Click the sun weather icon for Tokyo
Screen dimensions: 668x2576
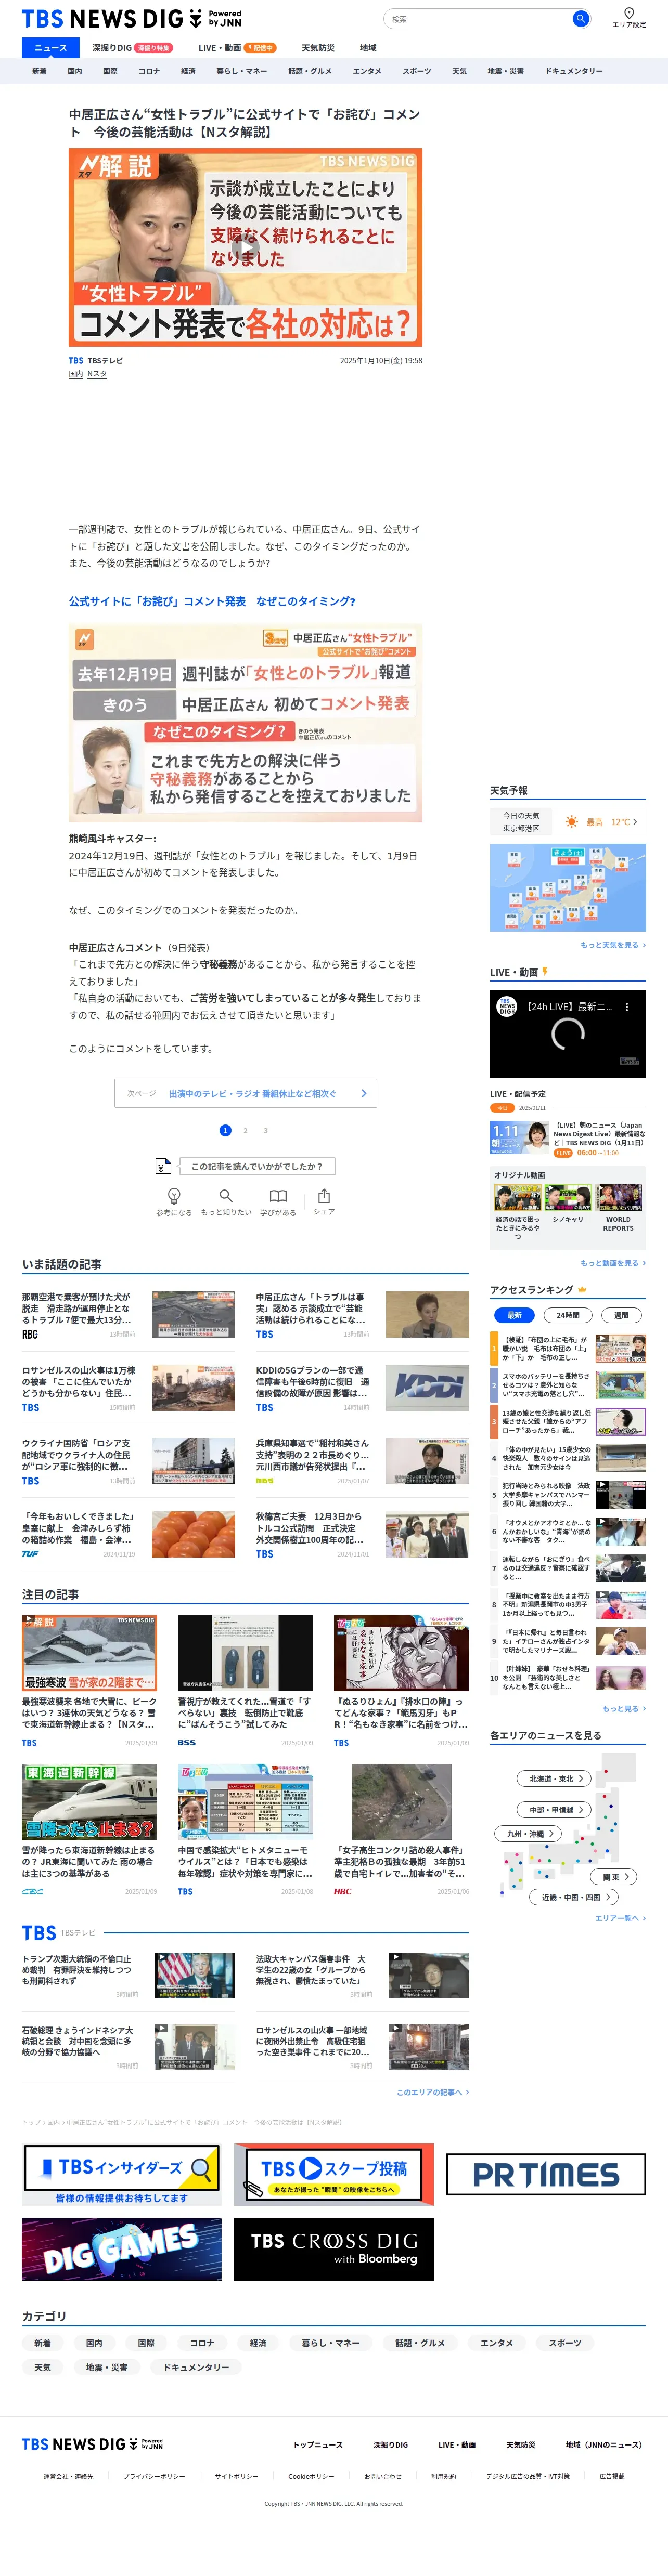571,822
